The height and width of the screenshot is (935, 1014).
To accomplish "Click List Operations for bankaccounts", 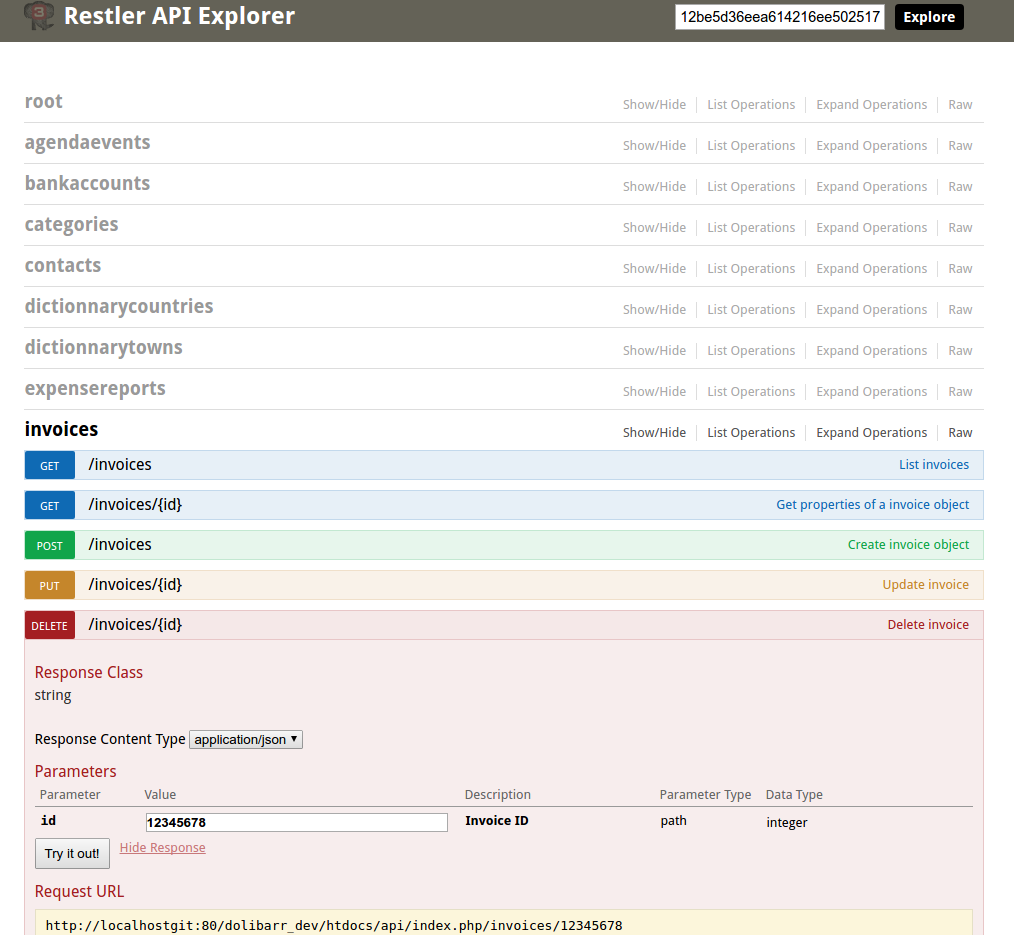I will tap(751, 186).
